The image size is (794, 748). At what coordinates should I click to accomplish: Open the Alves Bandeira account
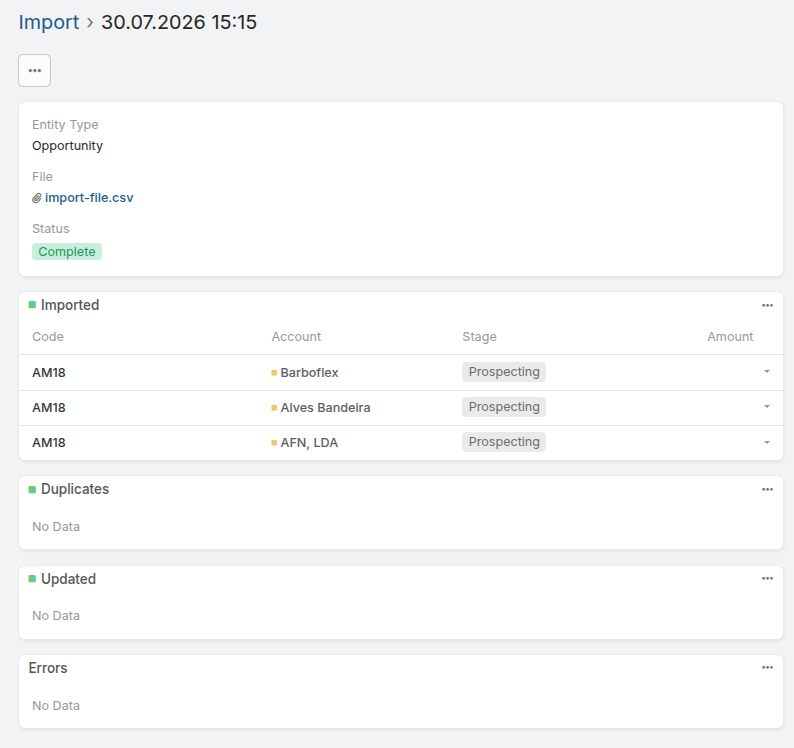pyautogui.click(x=326, y=408)
